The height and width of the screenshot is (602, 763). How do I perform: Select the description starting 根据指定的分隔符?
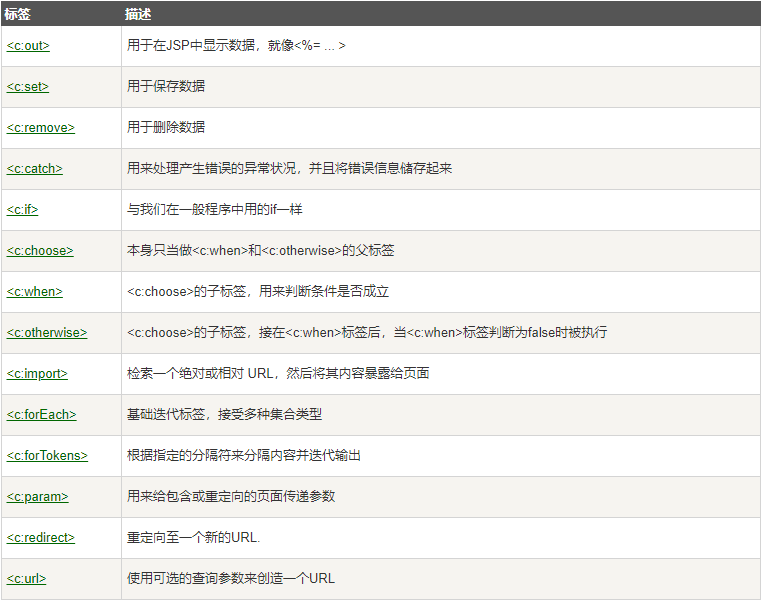coord(244,455)
